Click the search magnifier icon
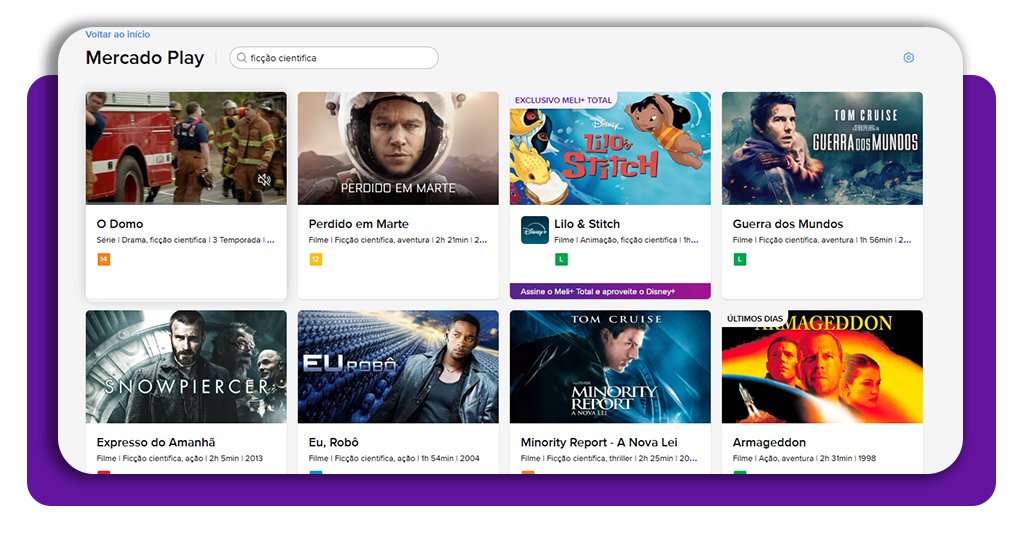Screen dimensions: 1024x536 click(x=242, y=57)
